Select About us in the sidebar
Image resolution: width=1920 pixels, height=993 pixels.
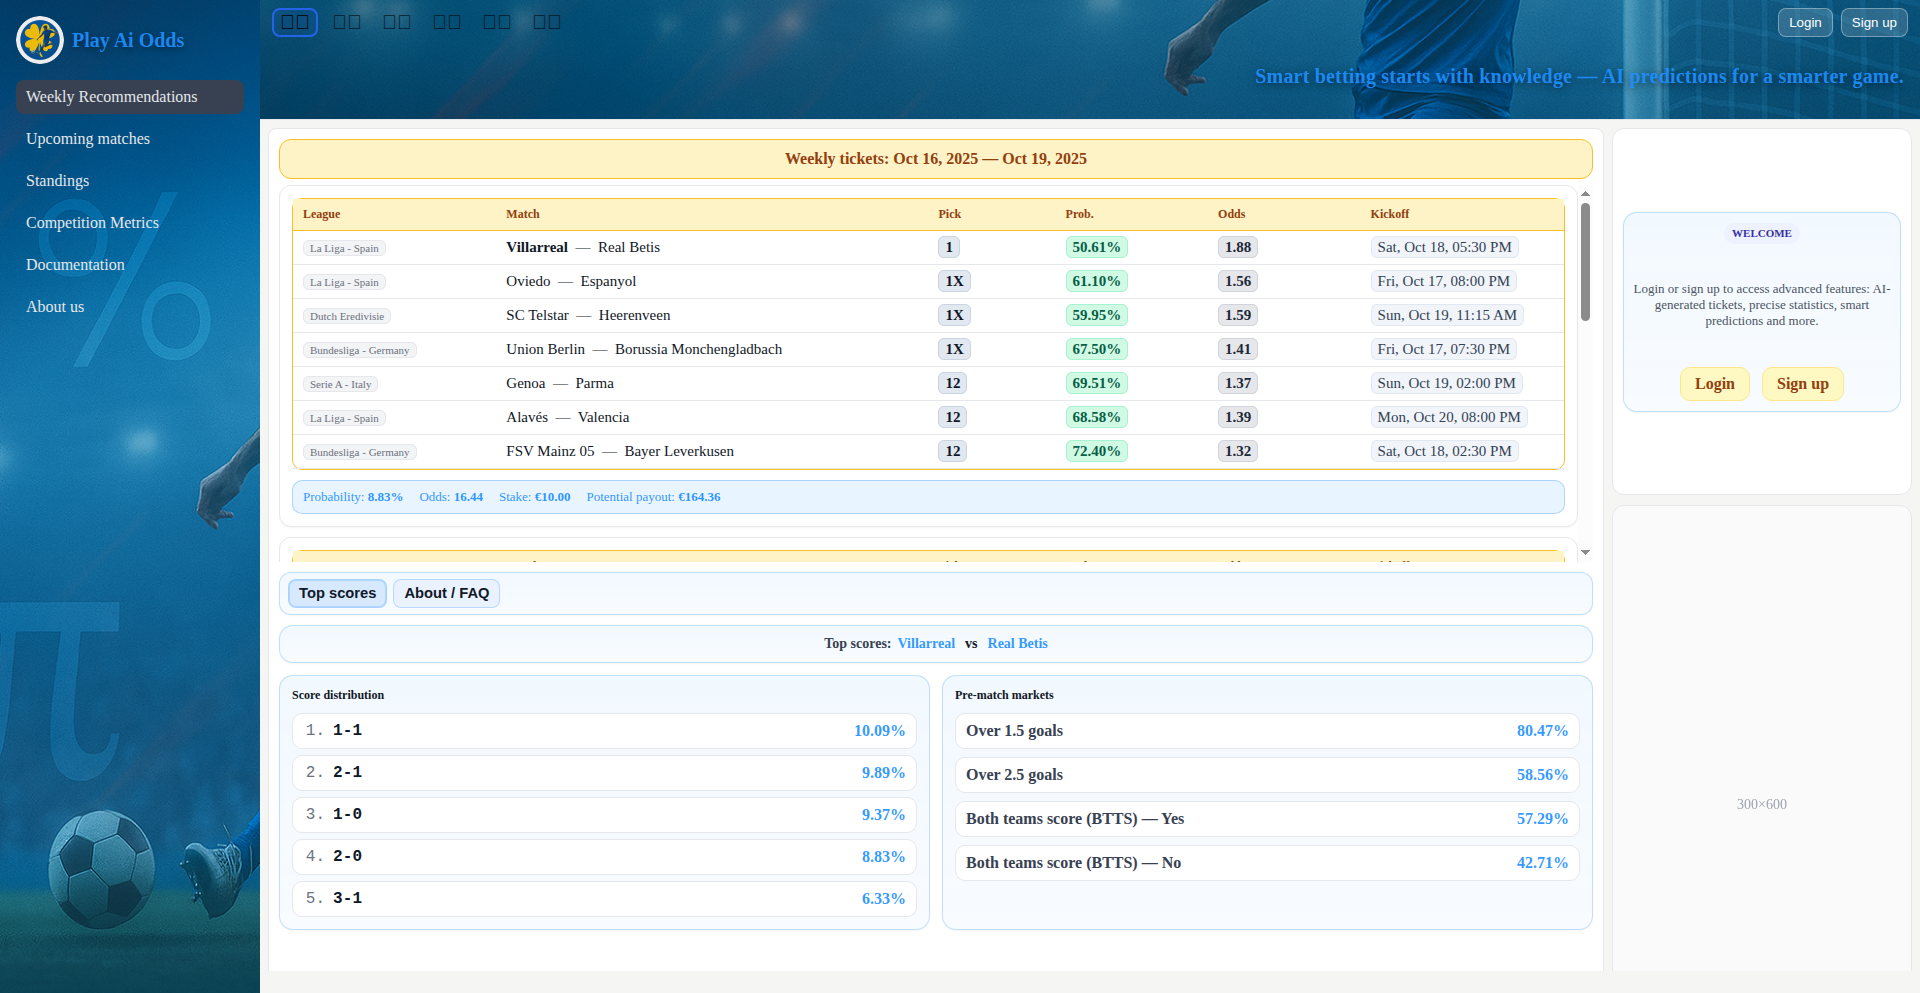point(55,307)
